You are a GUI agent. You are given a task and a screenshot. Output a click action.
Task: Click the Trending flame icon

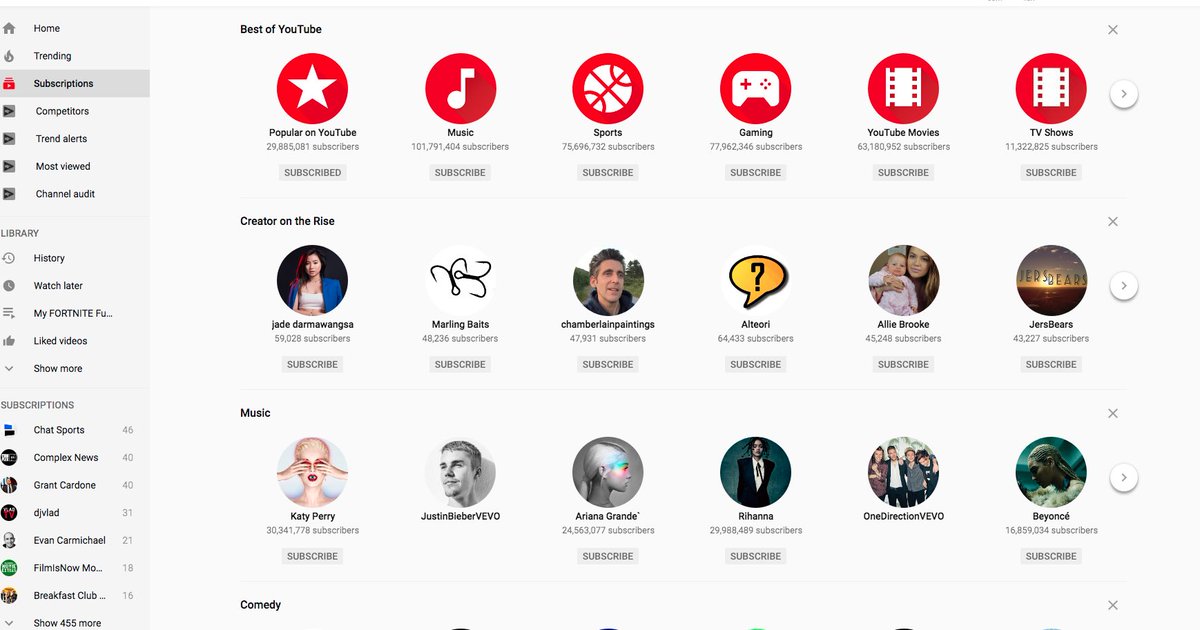[x=9, y=56]
